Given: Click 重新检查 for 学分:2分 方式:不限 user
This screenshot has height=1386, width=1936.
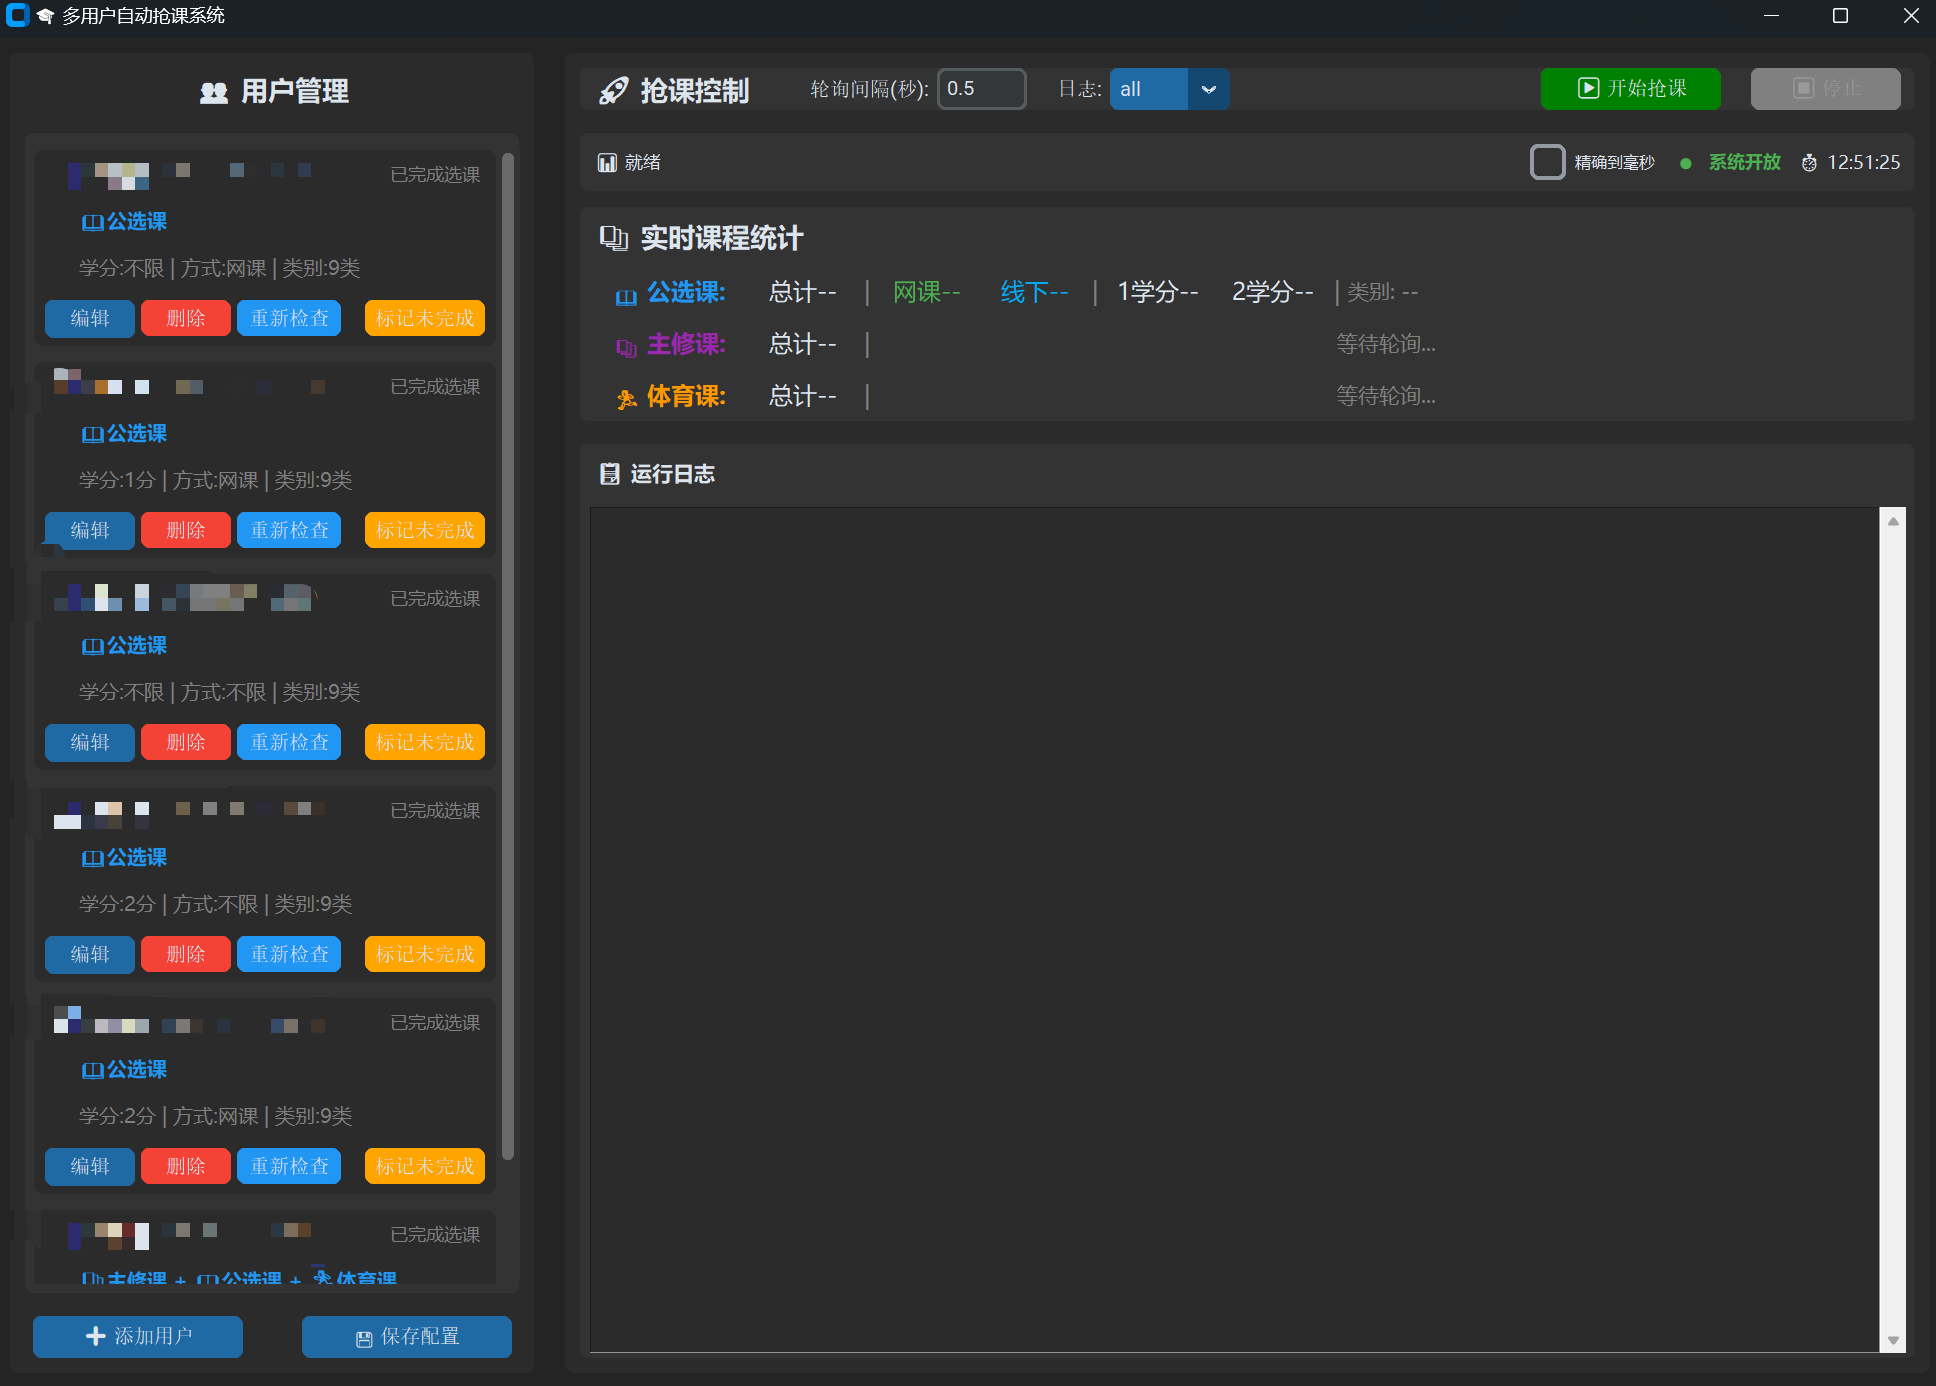Looking at the screenshot, I should (x=289, y=955).
